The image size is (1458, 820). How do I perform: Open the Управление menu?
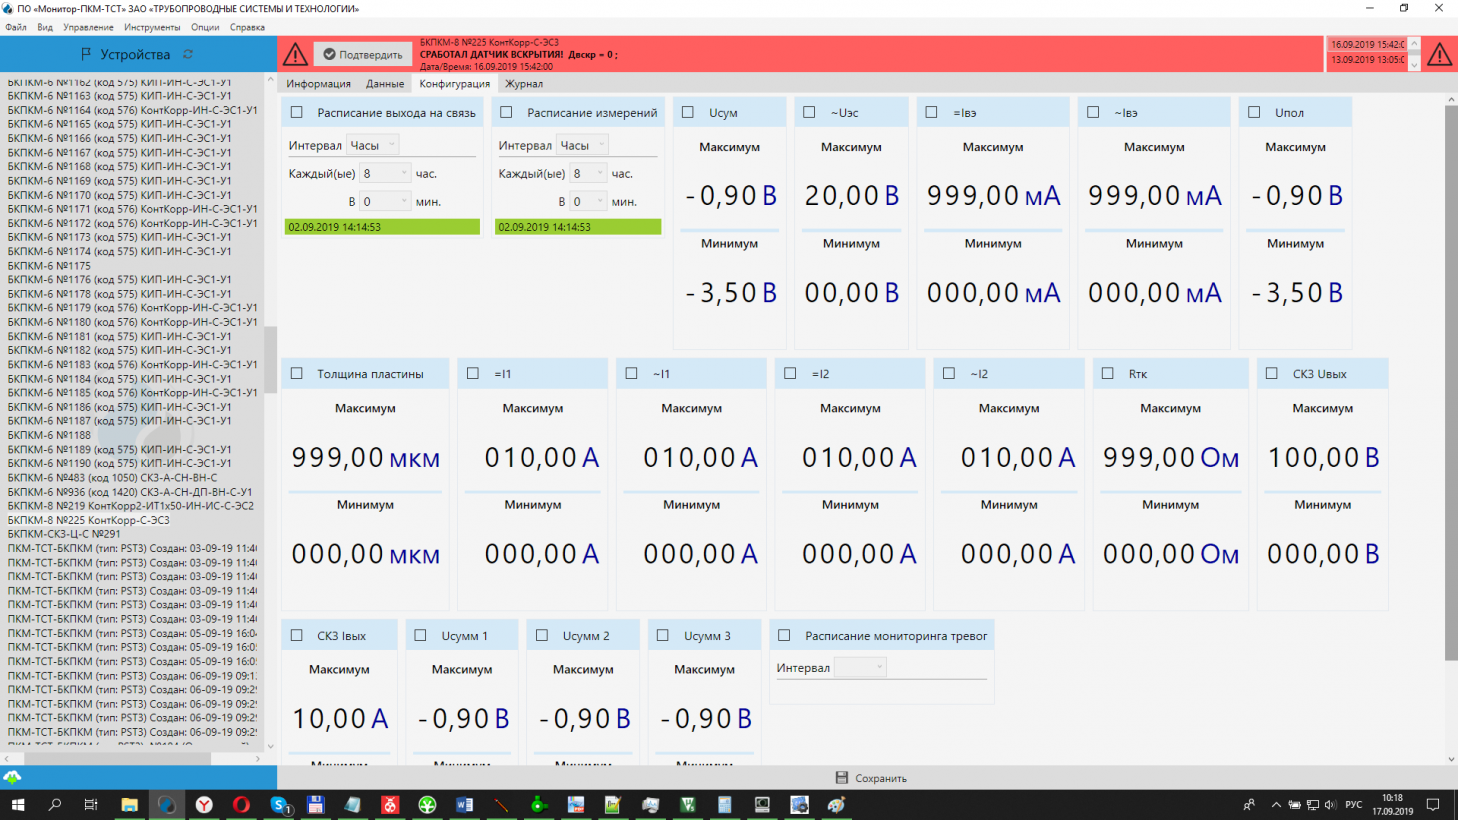[x=88, y=27]
